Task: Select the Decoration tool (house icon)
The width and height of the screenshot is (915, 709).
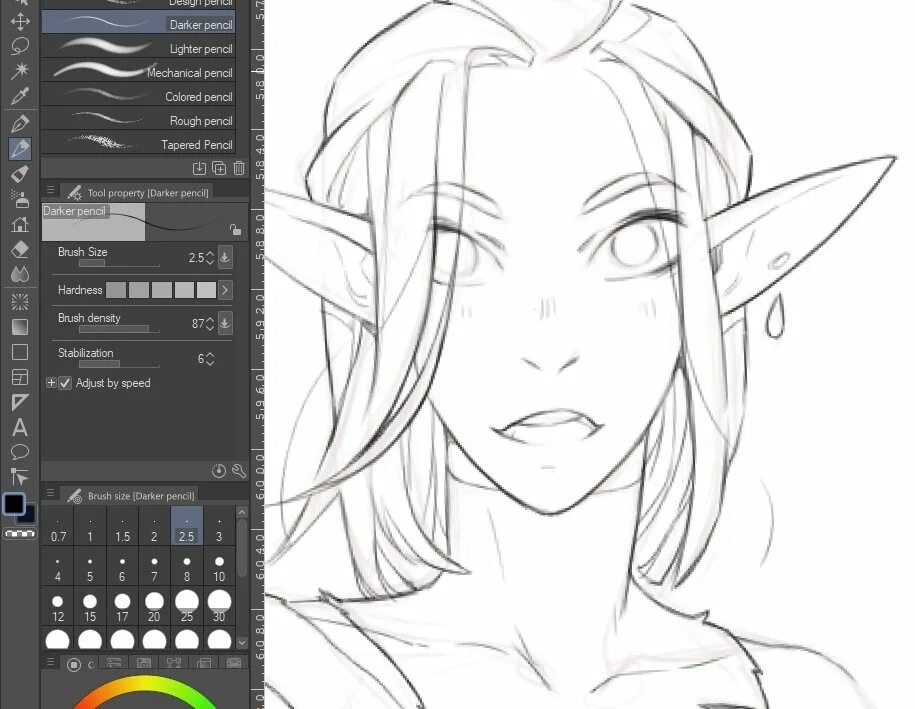Action: point(20,224)
